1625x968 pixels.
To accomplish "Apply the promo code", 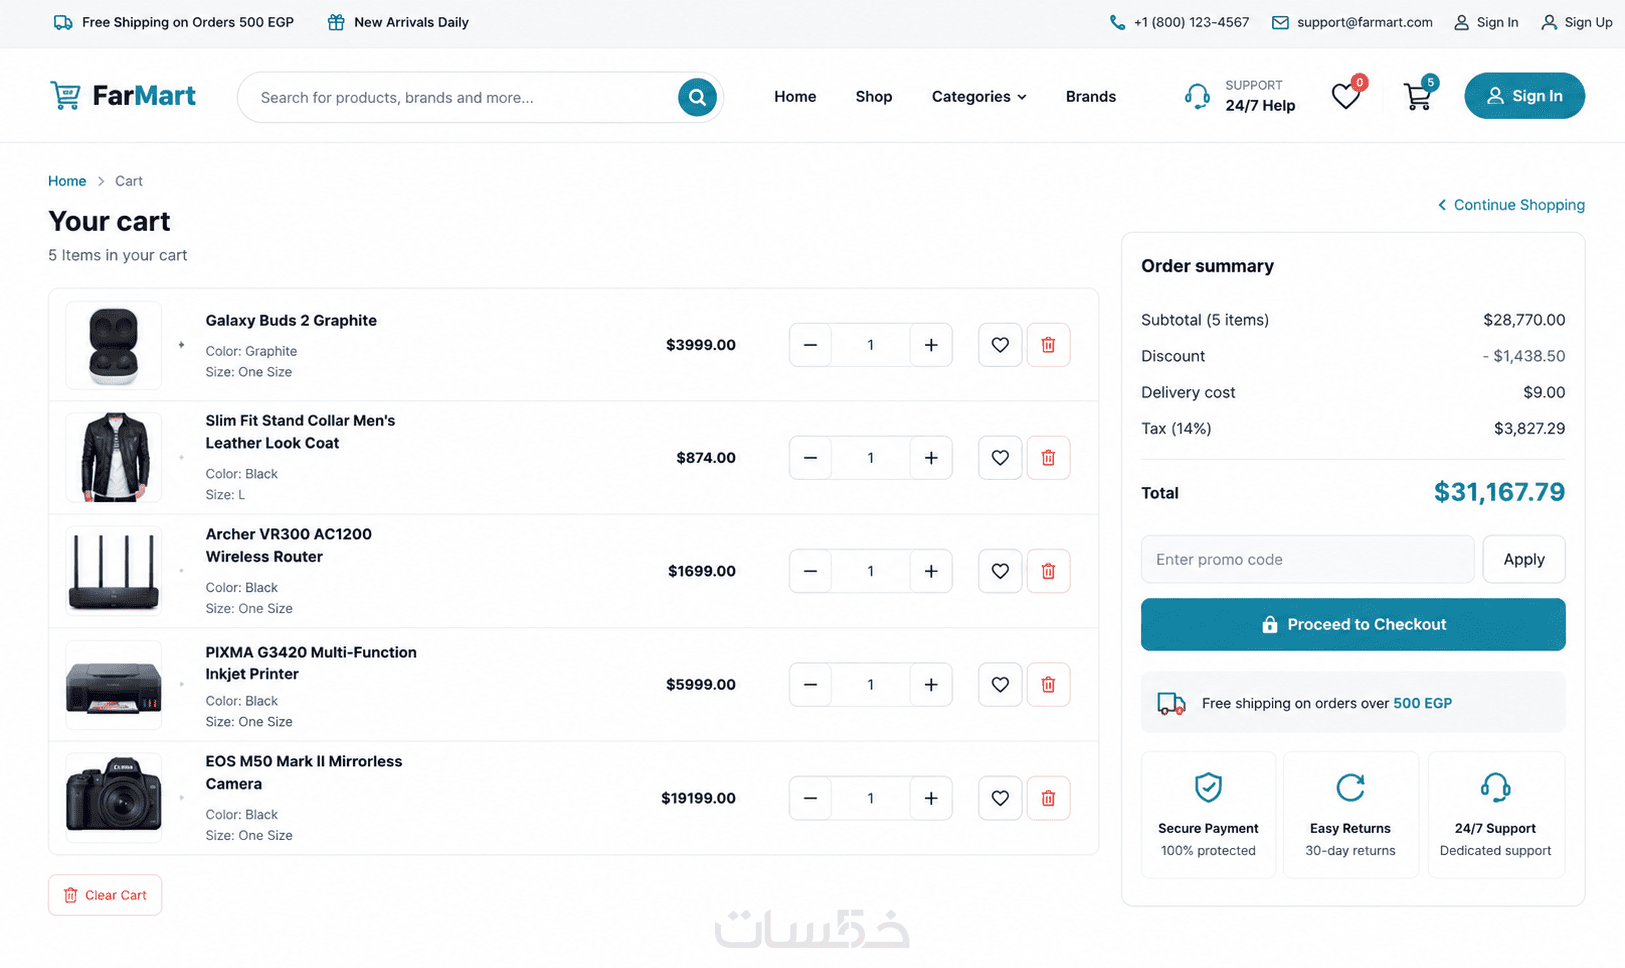I will 1524,559.
